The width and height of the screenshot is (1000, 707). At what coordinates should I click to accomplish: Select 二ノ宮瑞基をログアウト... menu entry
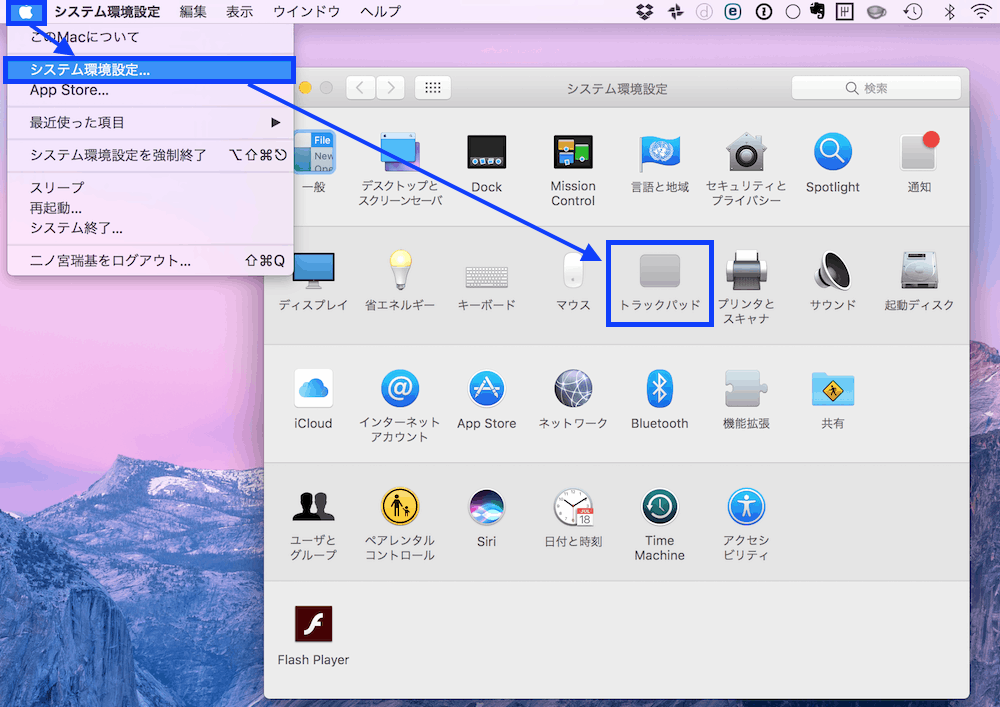(x=151, y=261)
